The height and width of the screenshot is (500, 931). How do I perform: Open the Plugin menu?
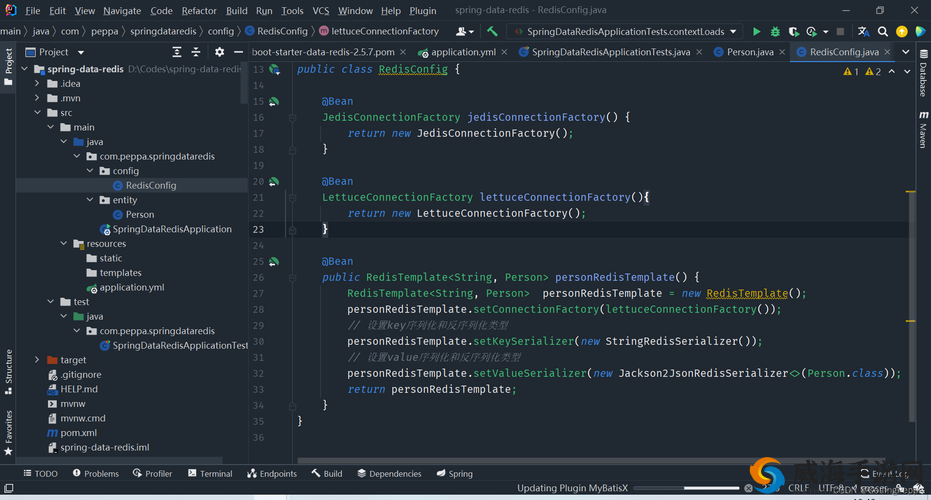[x=423, y=11]
